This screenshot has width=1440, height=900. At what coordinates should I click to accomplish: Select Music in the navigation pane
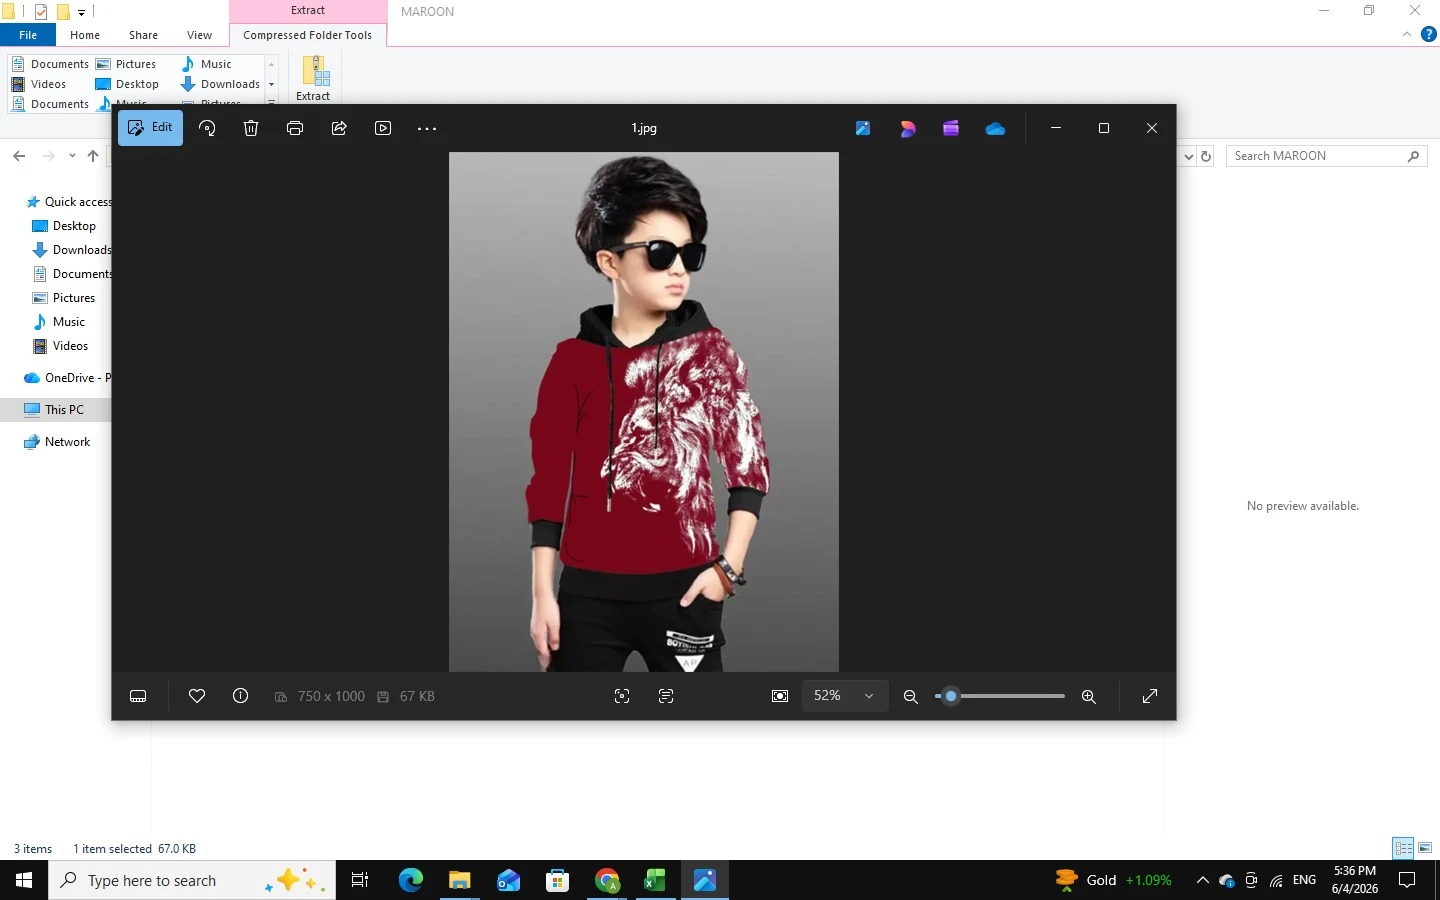pos(59,322)
